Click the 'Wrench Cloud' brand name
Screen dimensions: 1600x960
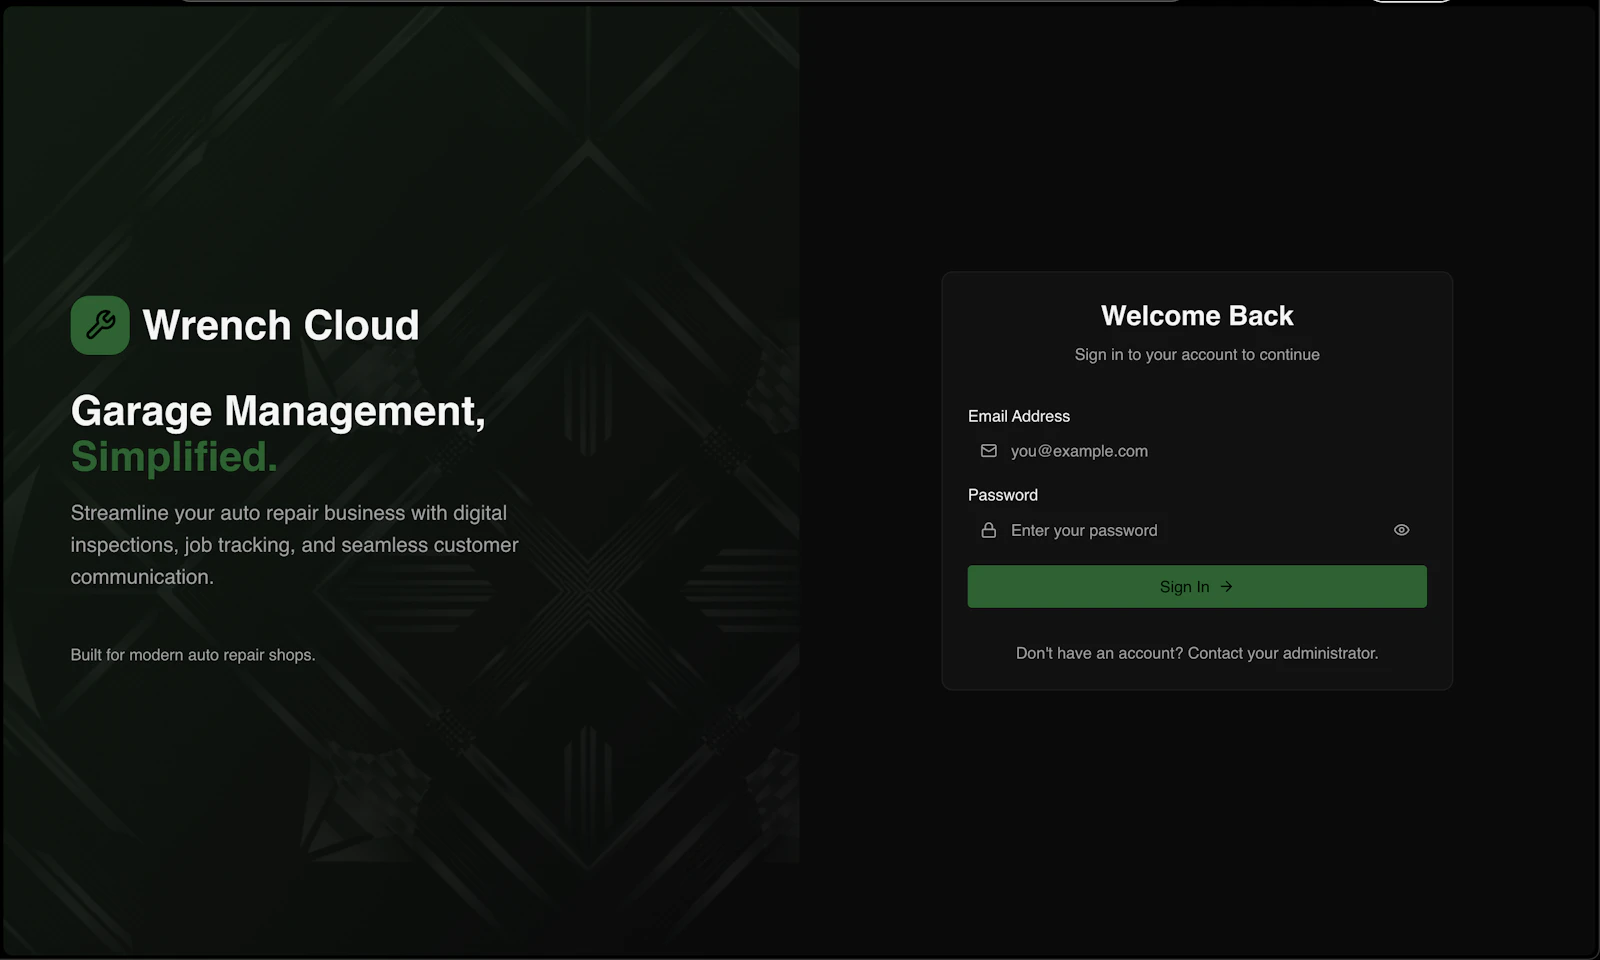(281, 325)
